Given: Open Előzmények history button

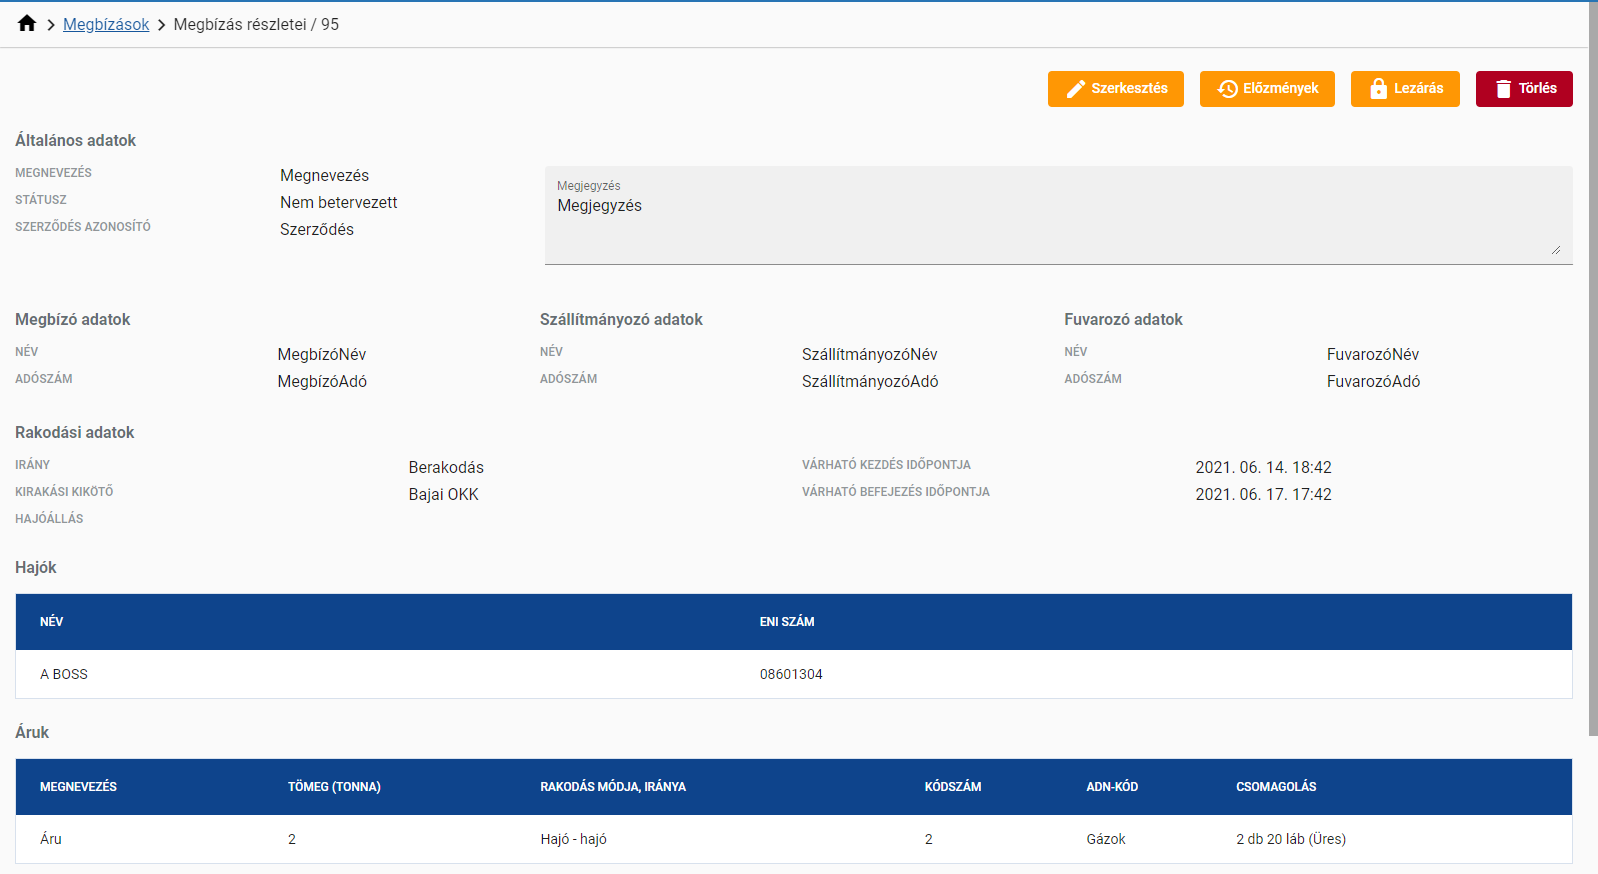Looking at the screenshot, I should point(1267,89).
